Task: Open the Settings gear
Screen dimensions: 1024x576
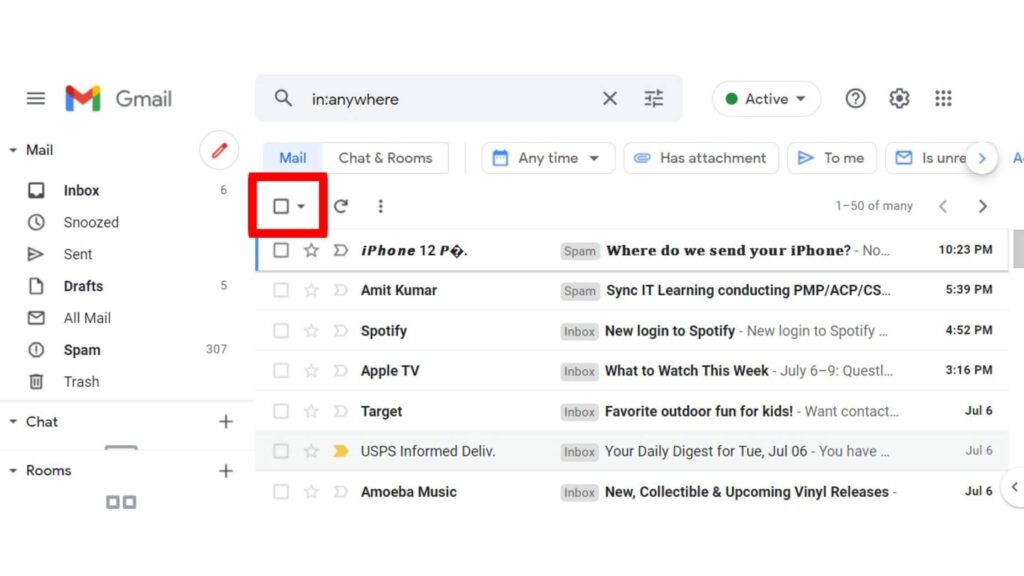Action: click(898, 98)
